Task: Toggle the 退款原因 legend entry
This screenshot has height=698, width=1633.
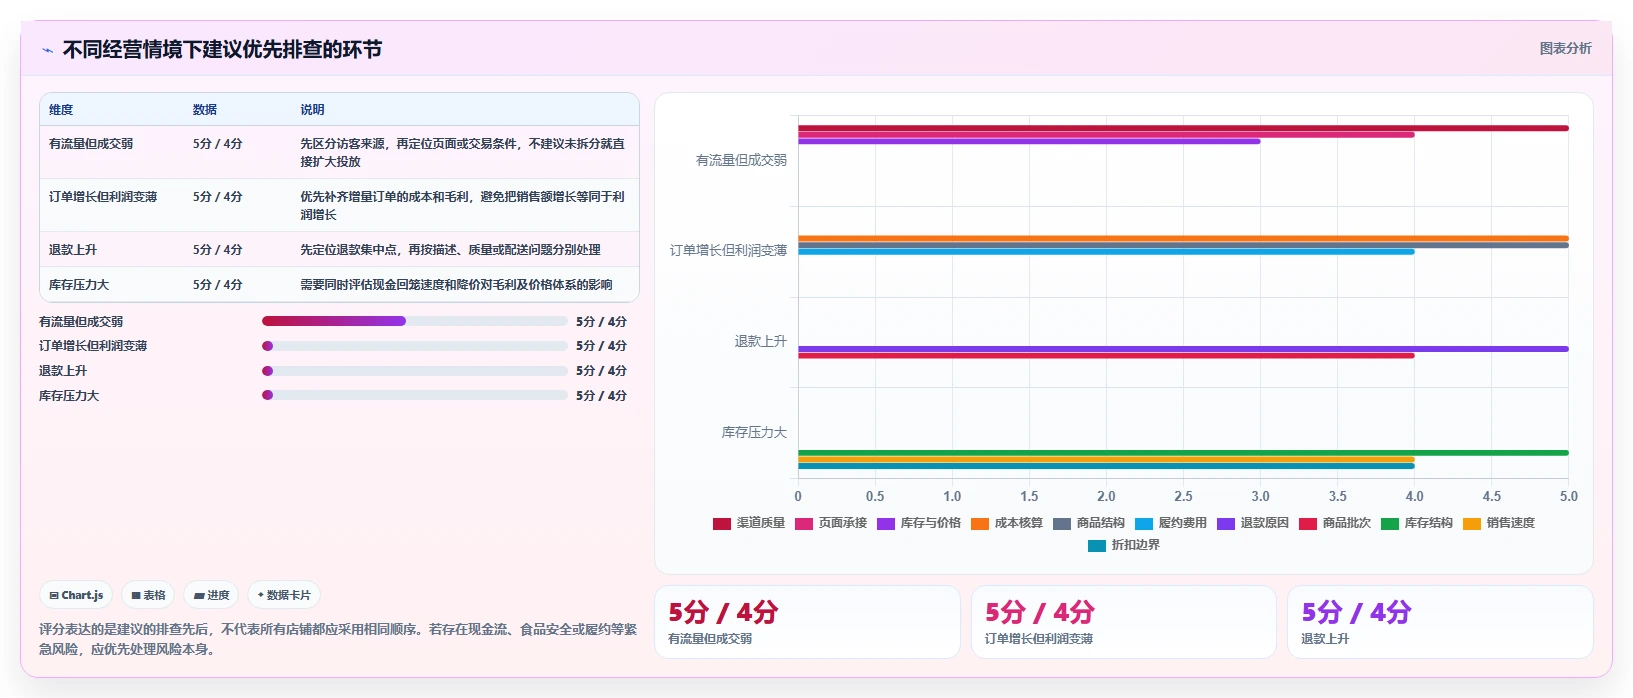Action: [x=1253, y=523]
